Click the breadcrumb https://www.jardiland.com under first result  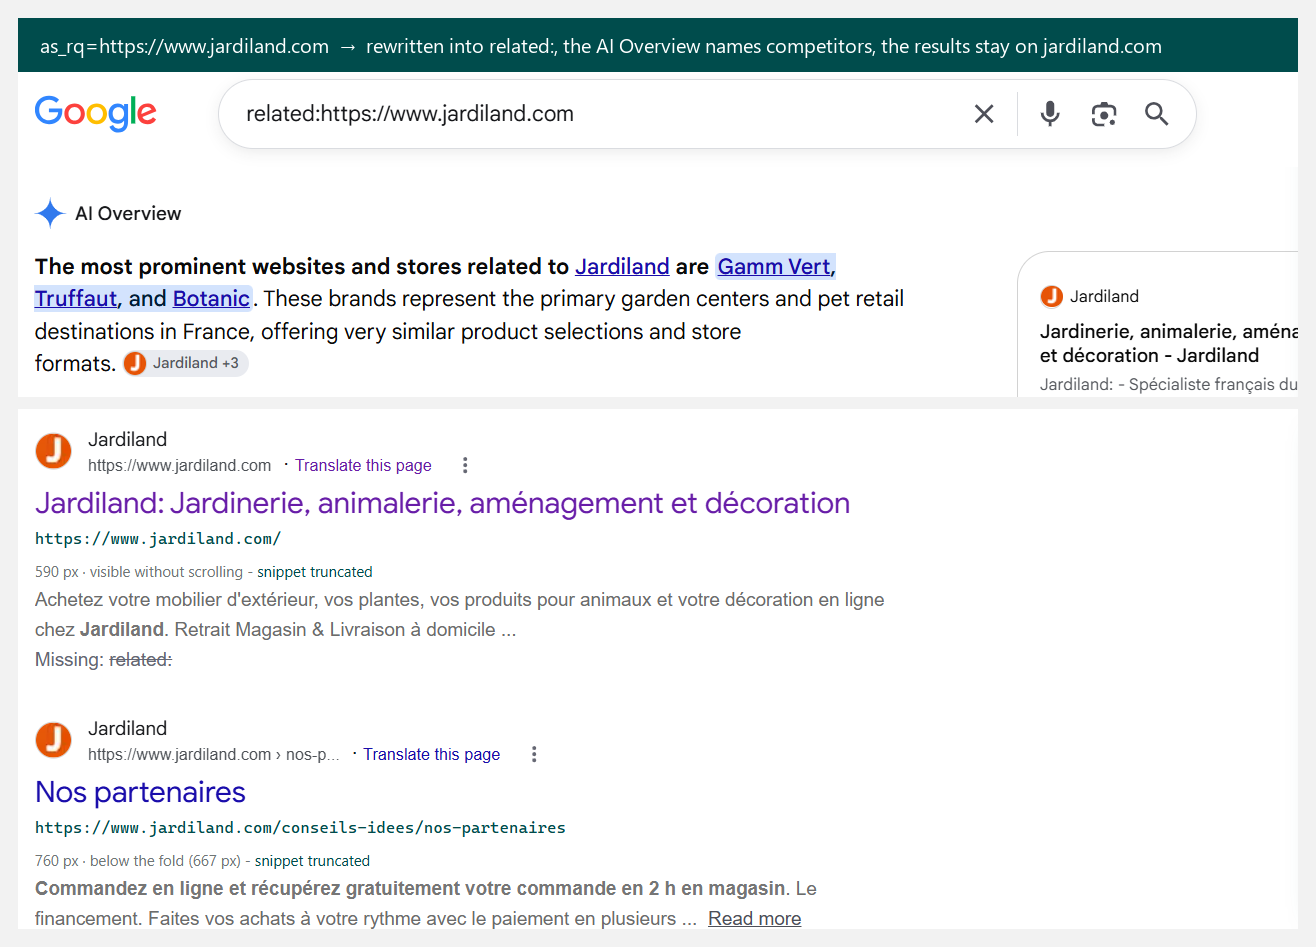click(179, 465)
